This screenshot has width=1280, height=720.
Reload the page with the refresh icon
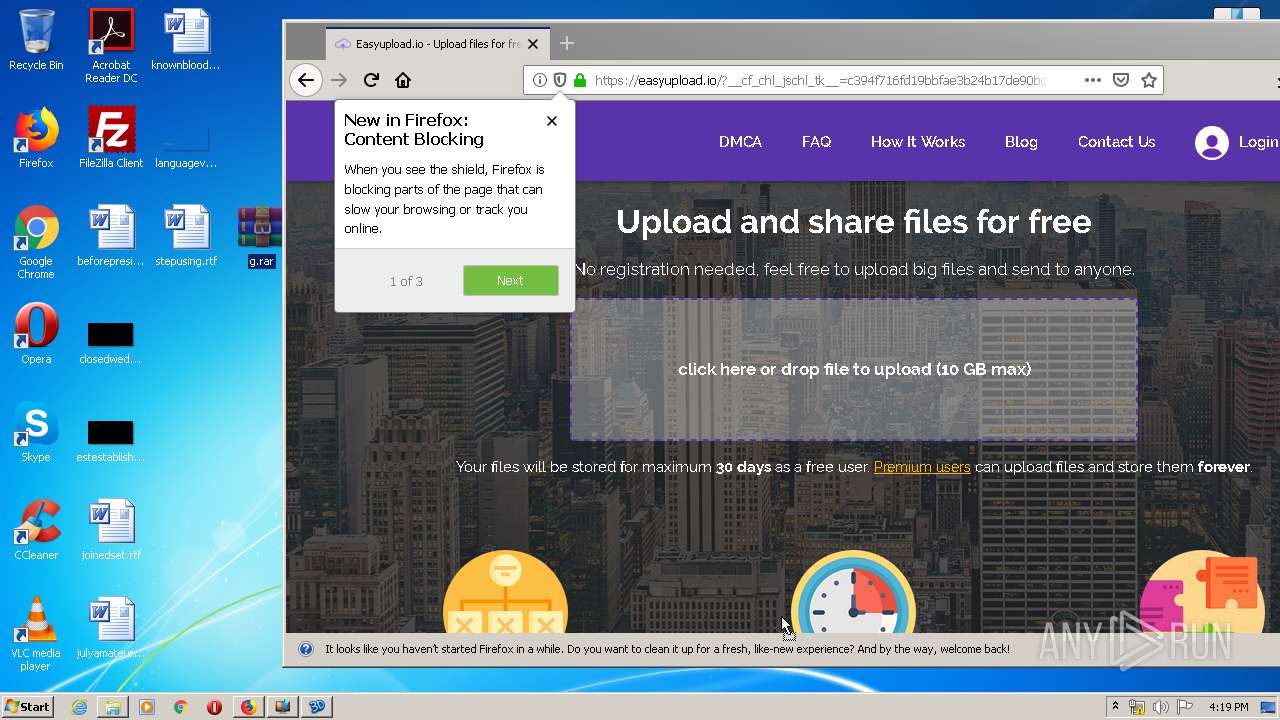tap(371, 80)
